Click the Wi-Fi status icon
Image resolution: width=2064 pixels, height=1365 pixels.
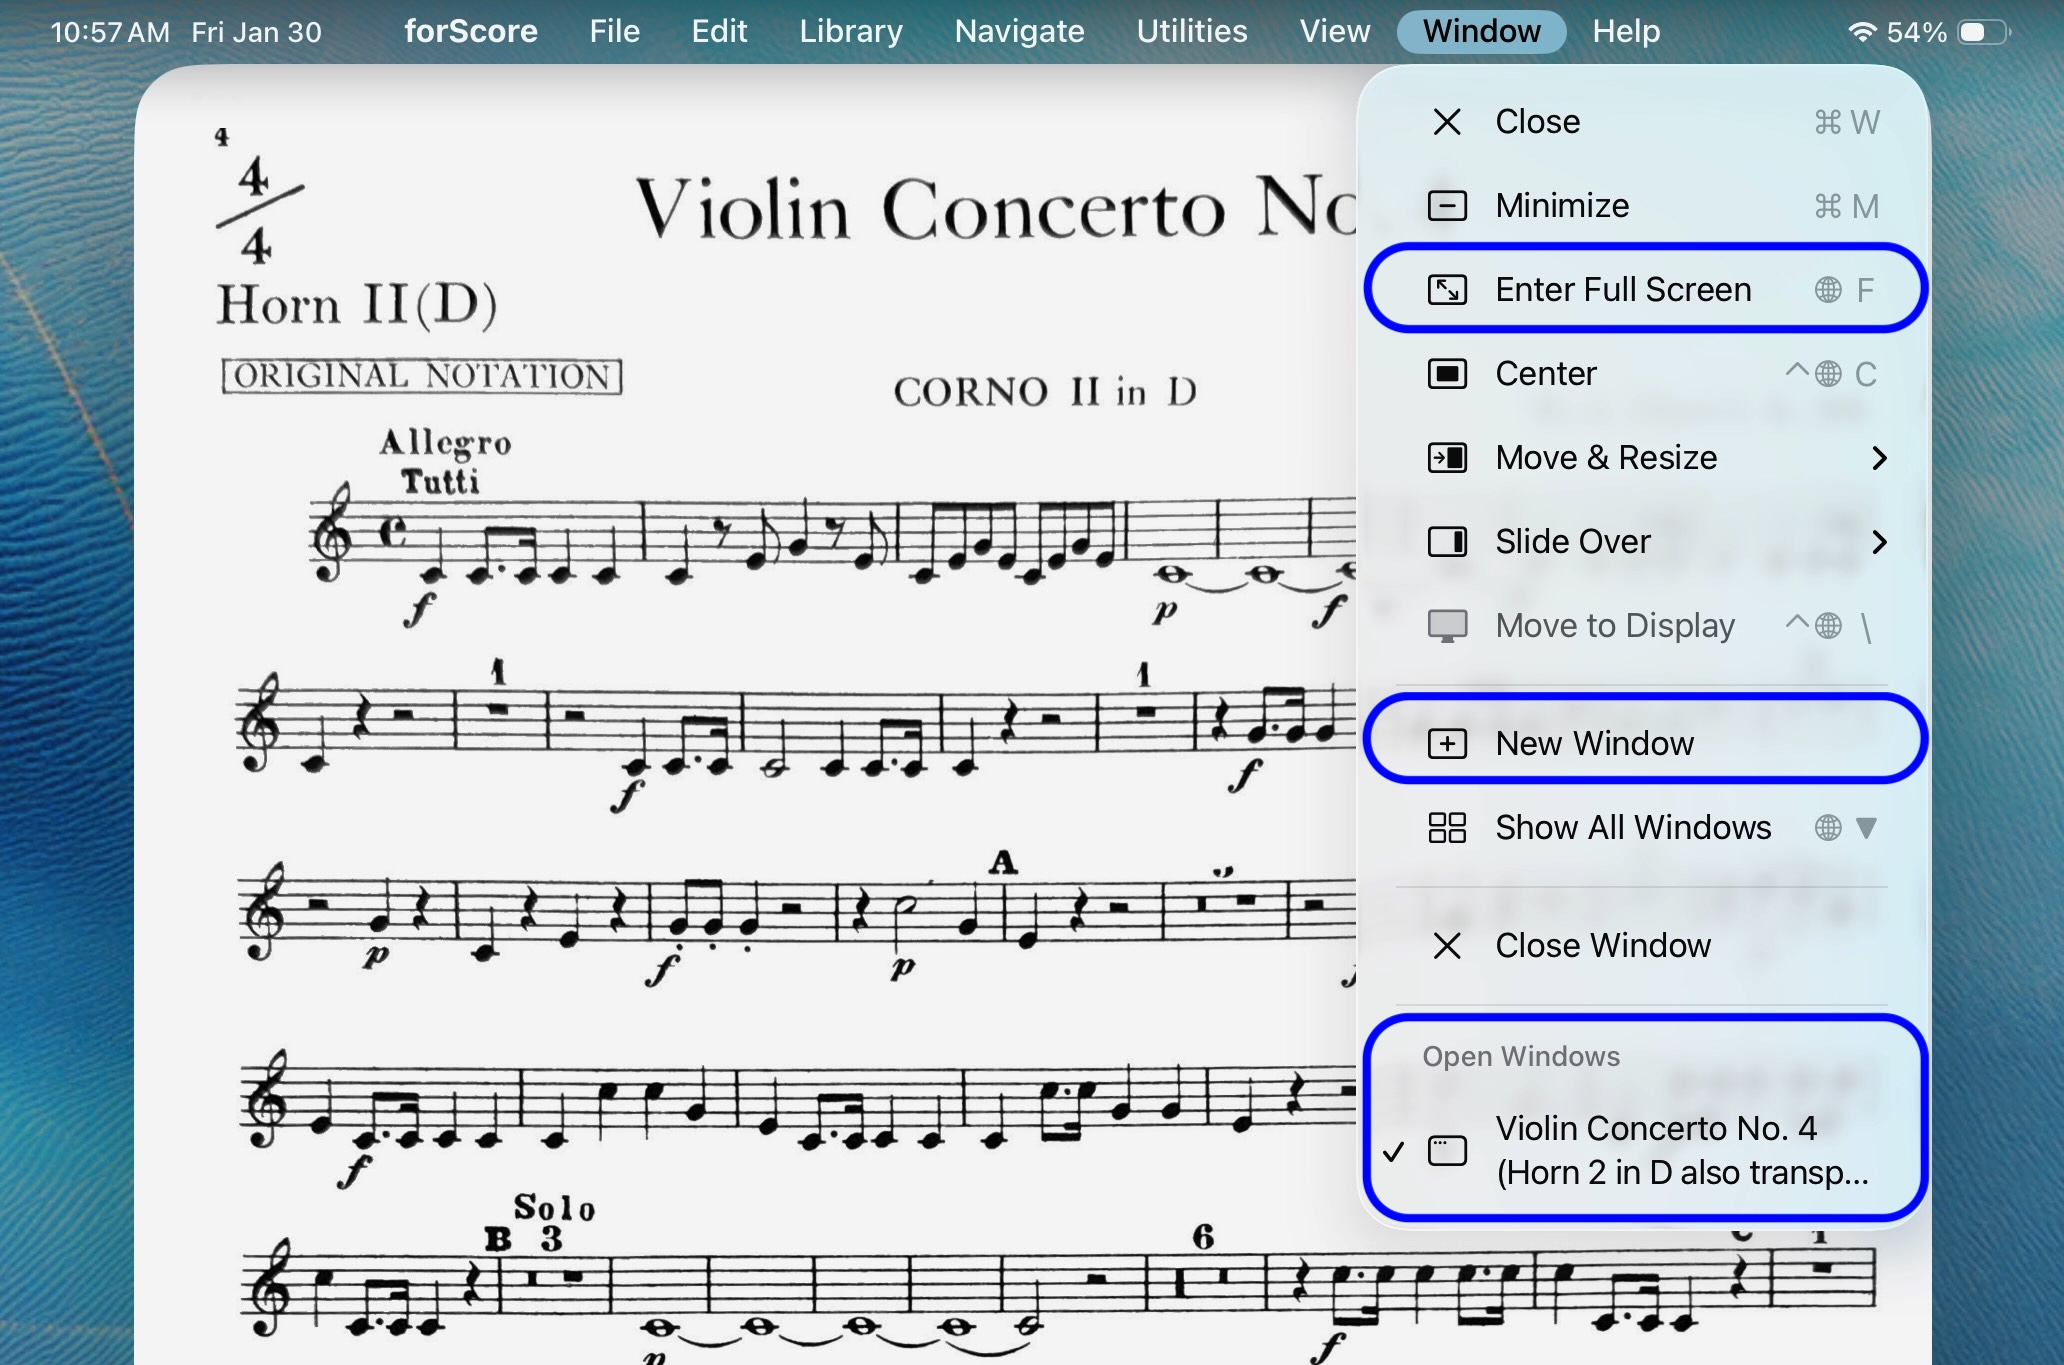click(1861, 32)
